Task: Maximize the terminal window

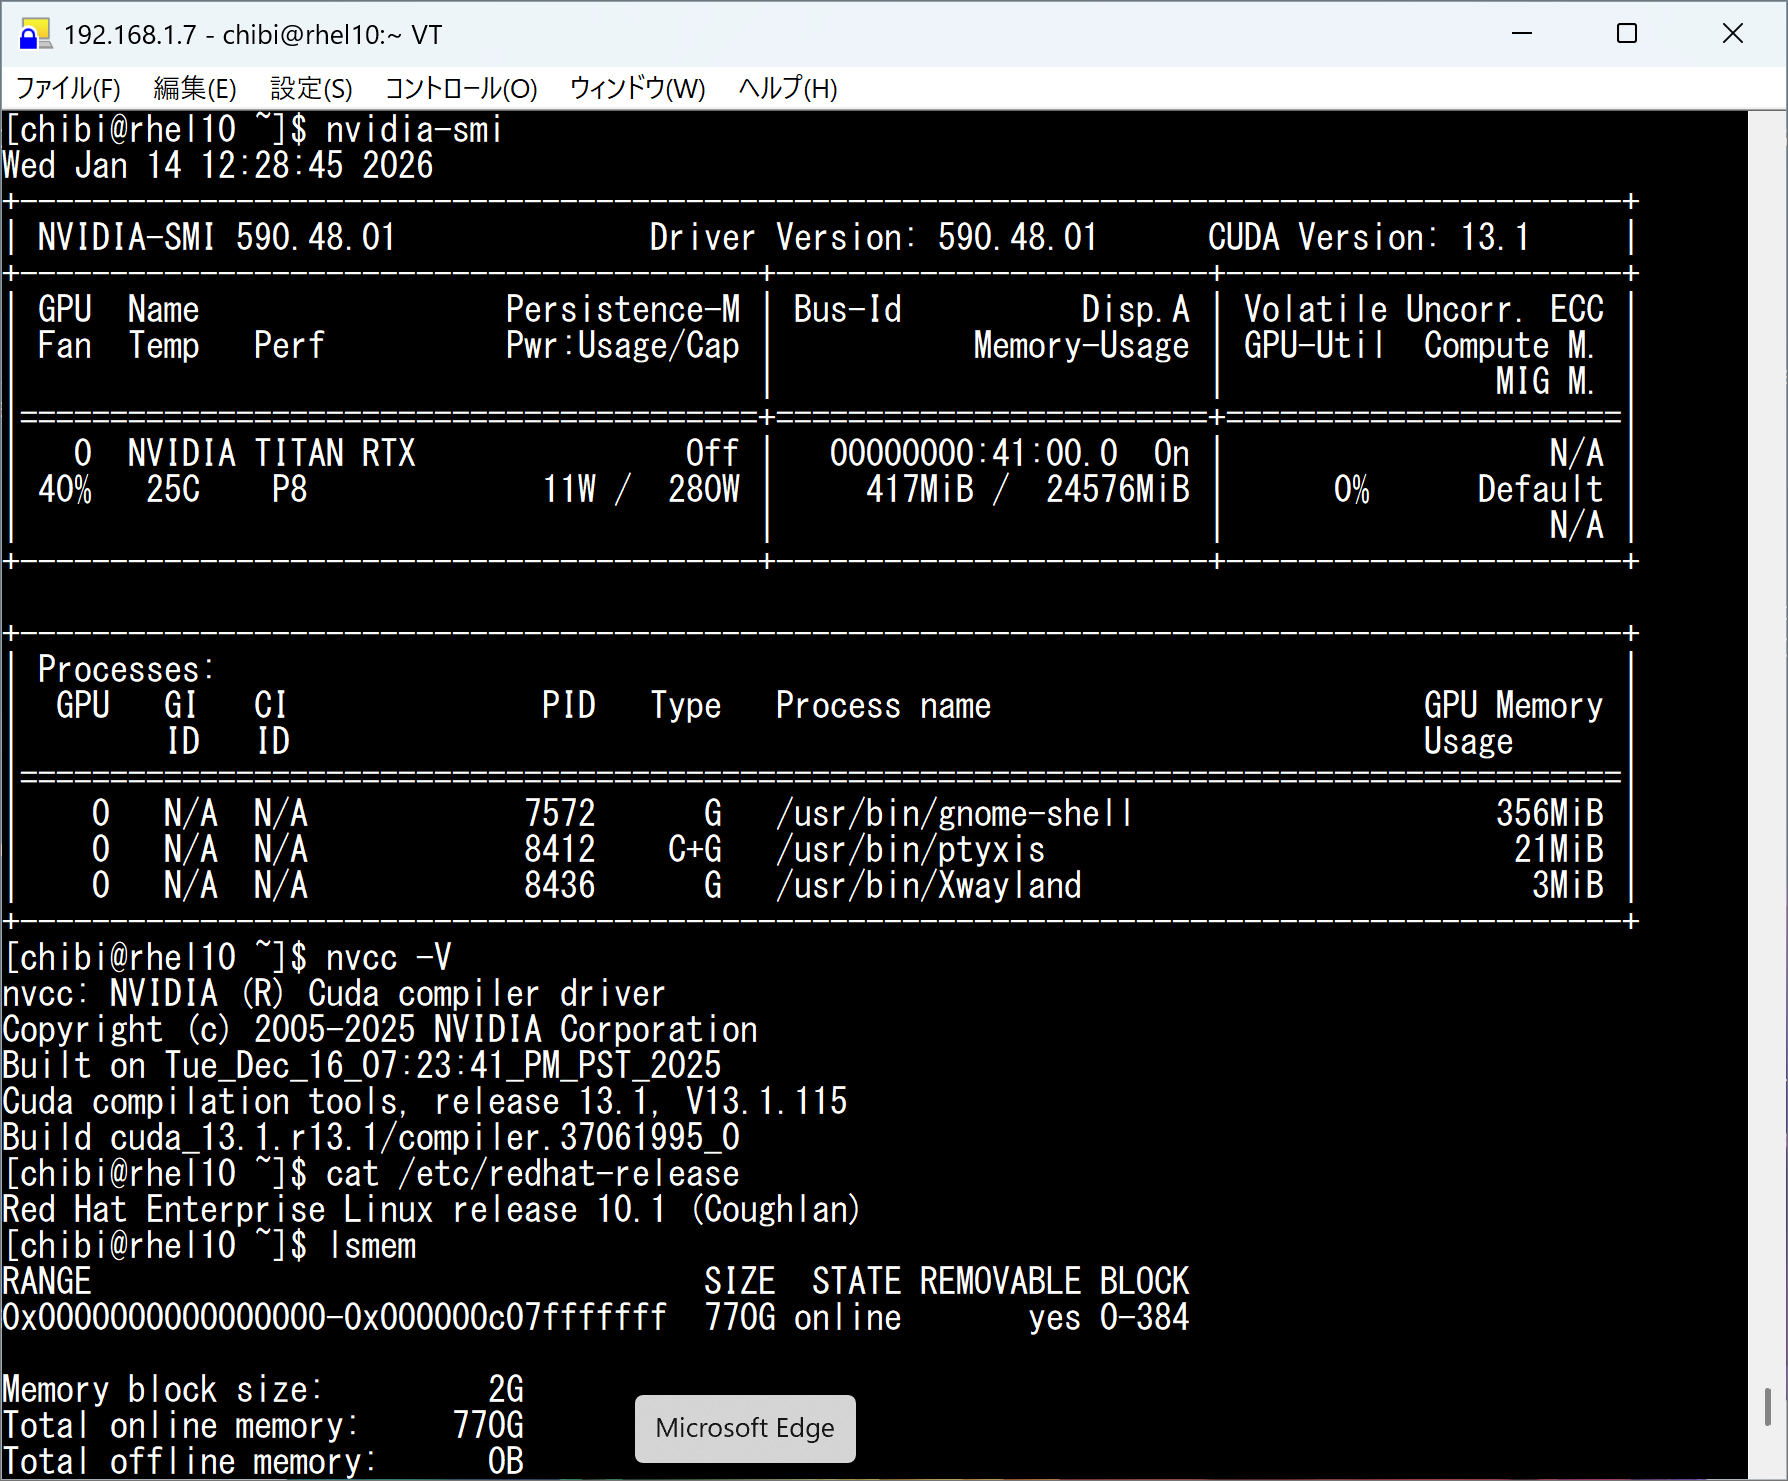Action: coord(1627,34)
